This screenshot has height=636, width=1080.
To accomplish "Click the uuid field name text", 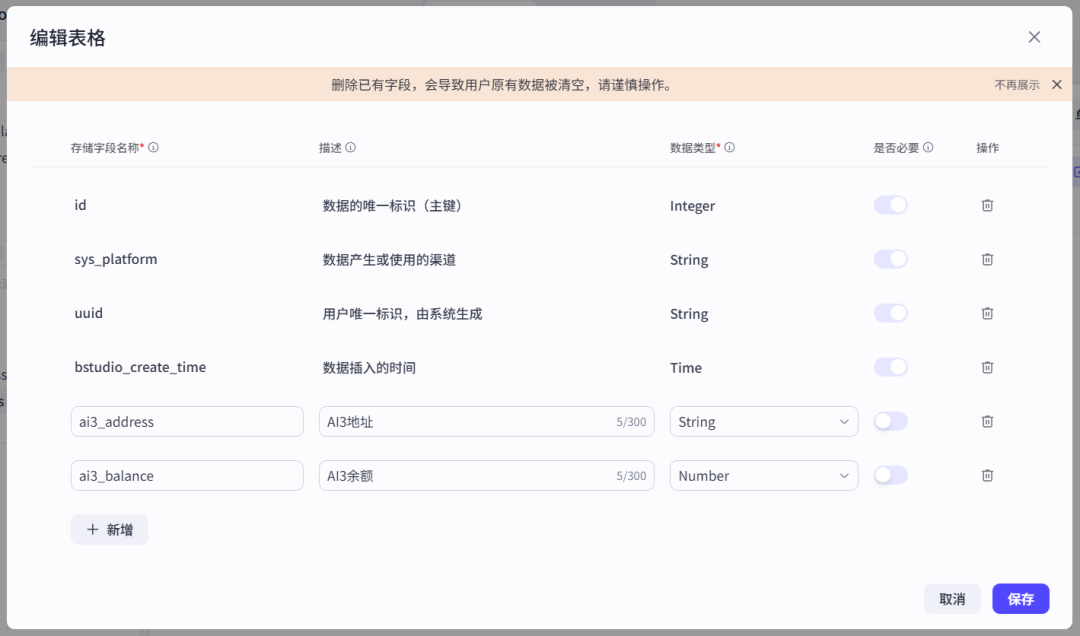I will 88,313.
